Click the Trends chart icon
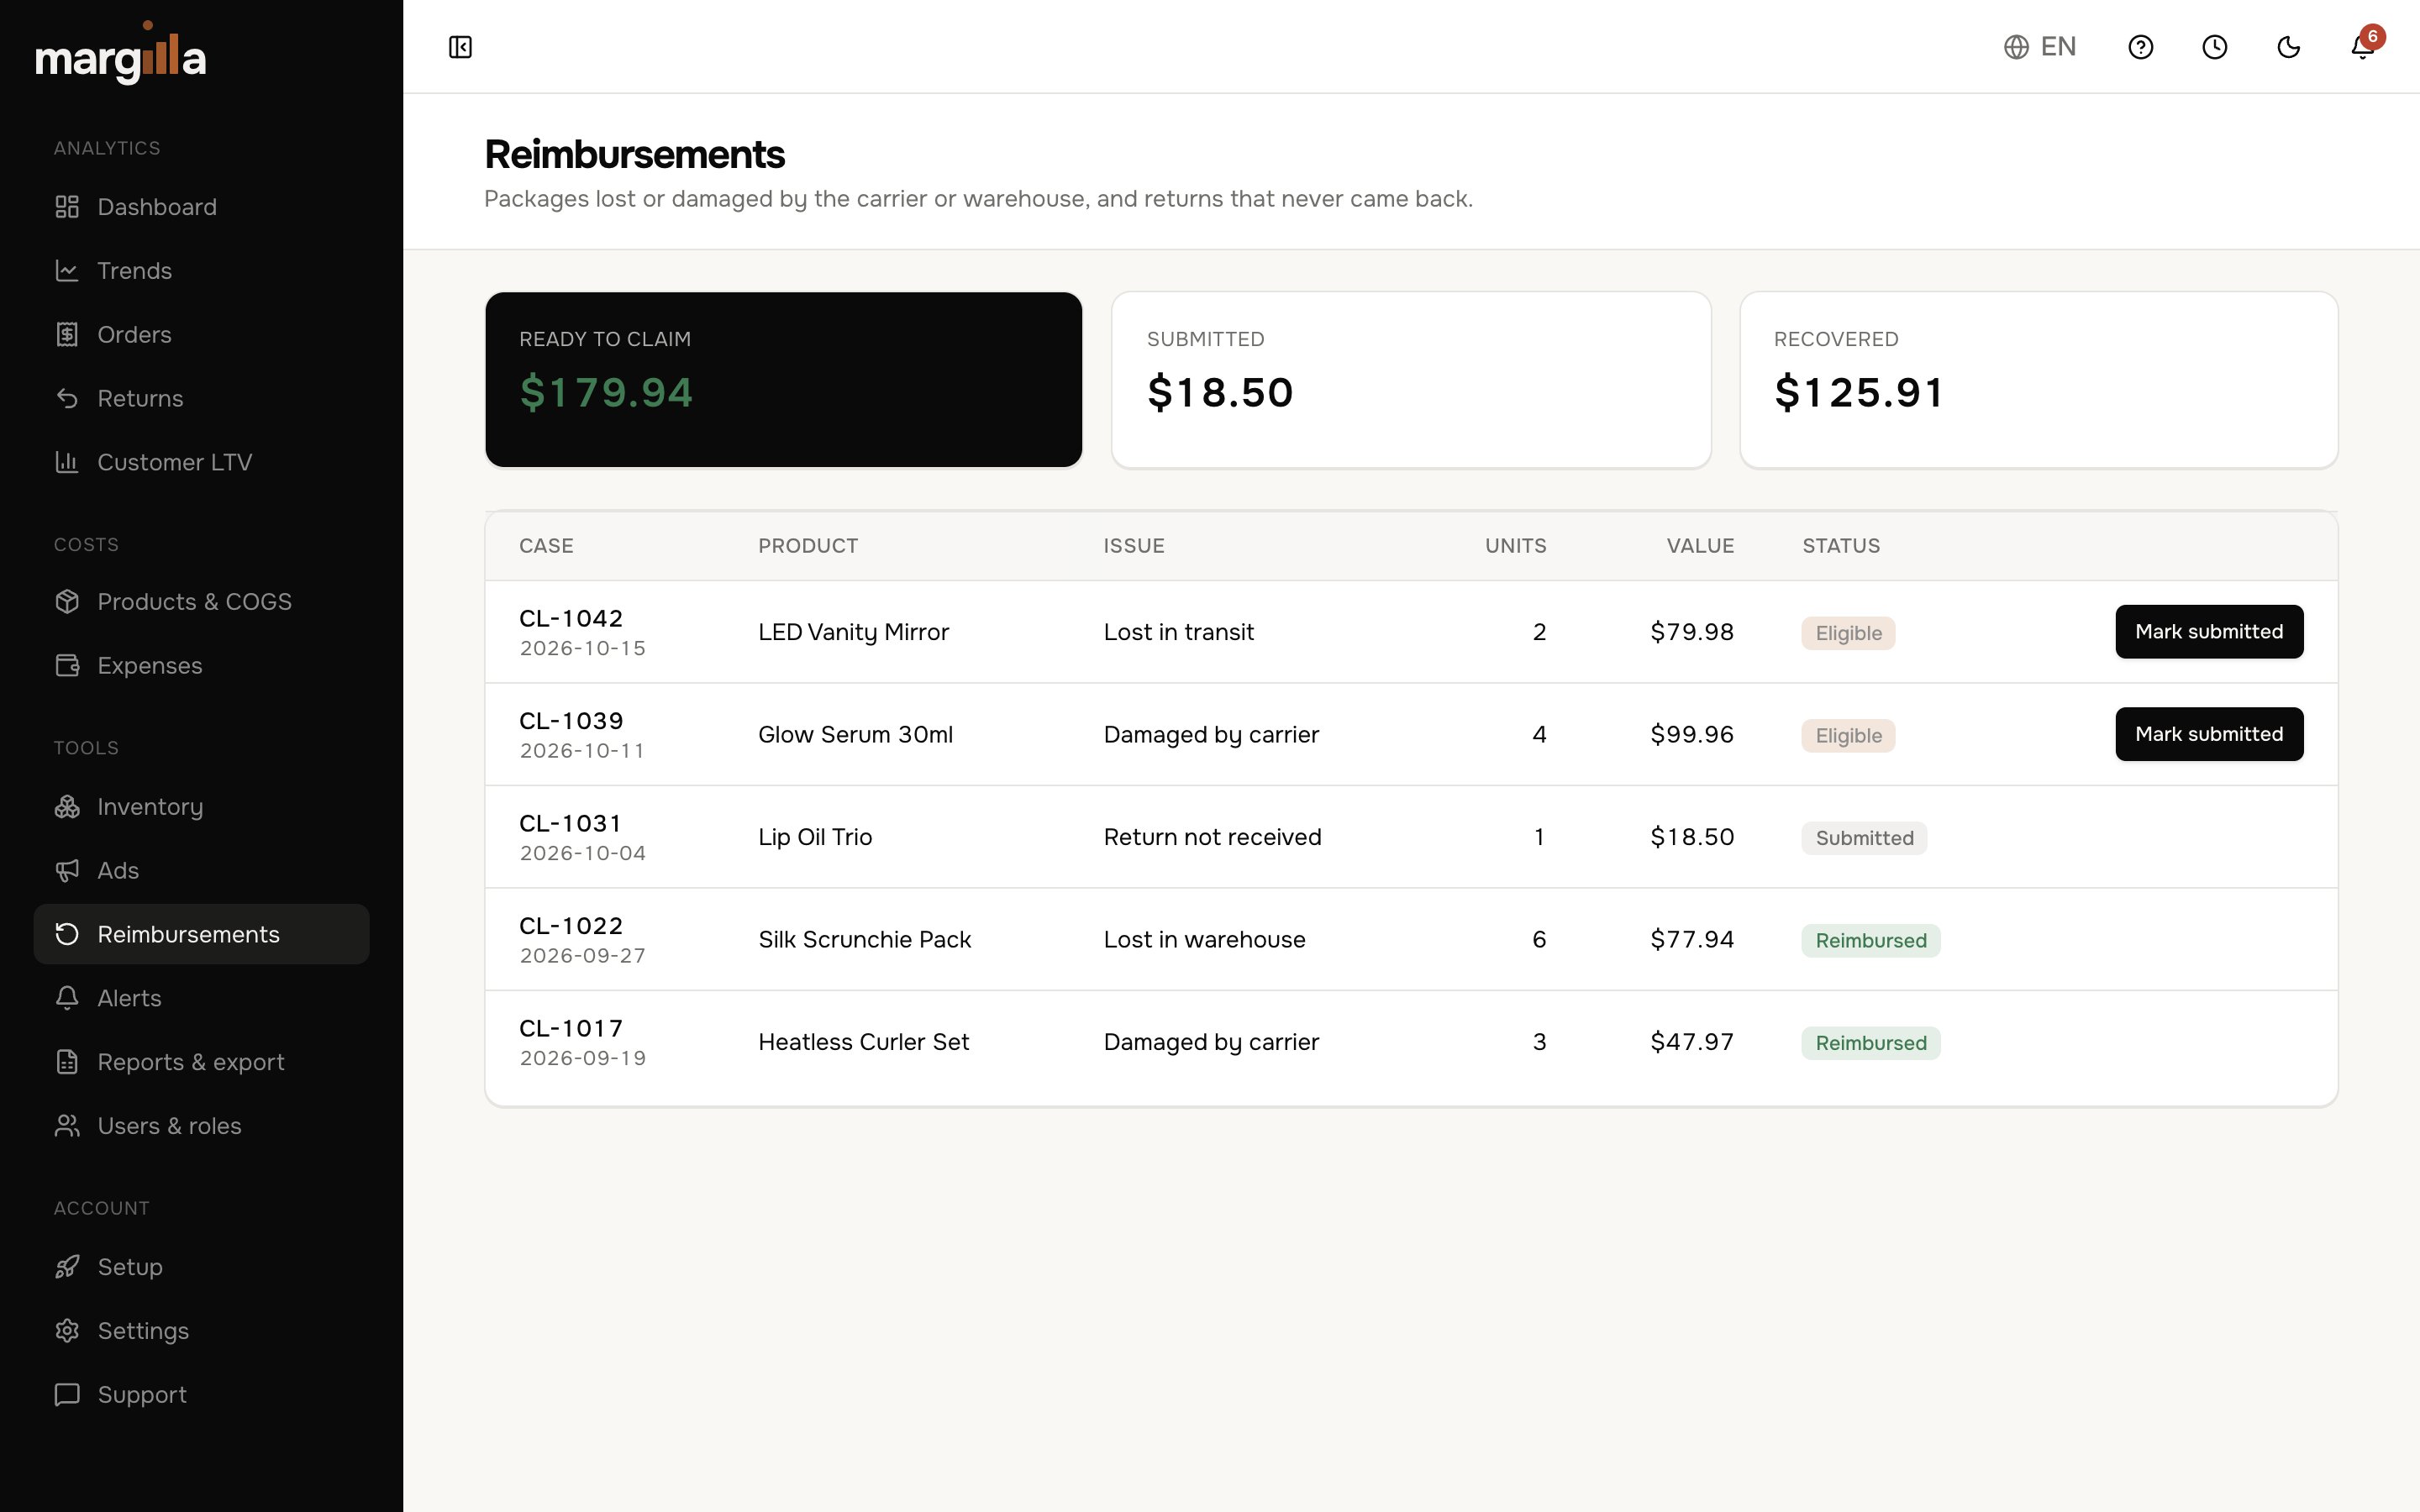Viewport: 2420px width, 1512px height. (x=67, y=271)
